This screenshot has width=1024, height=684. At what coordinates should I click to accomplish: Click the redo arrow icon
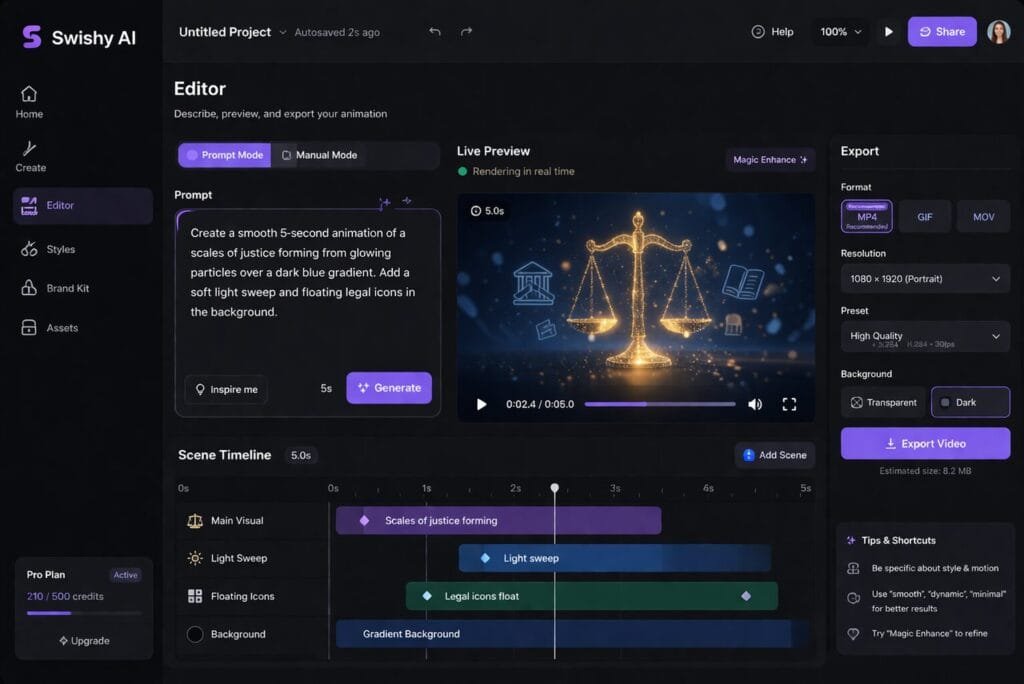(466, 31)
